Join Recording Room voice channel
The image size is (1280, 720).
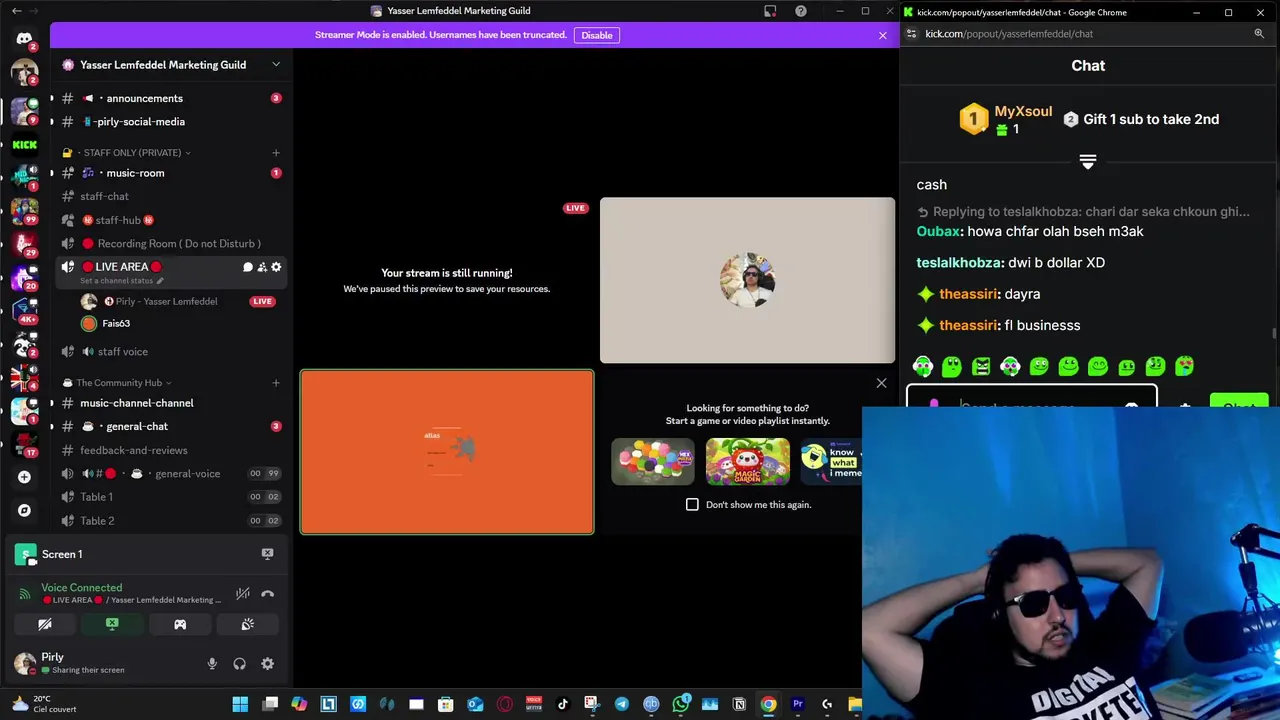pos(171,243)
